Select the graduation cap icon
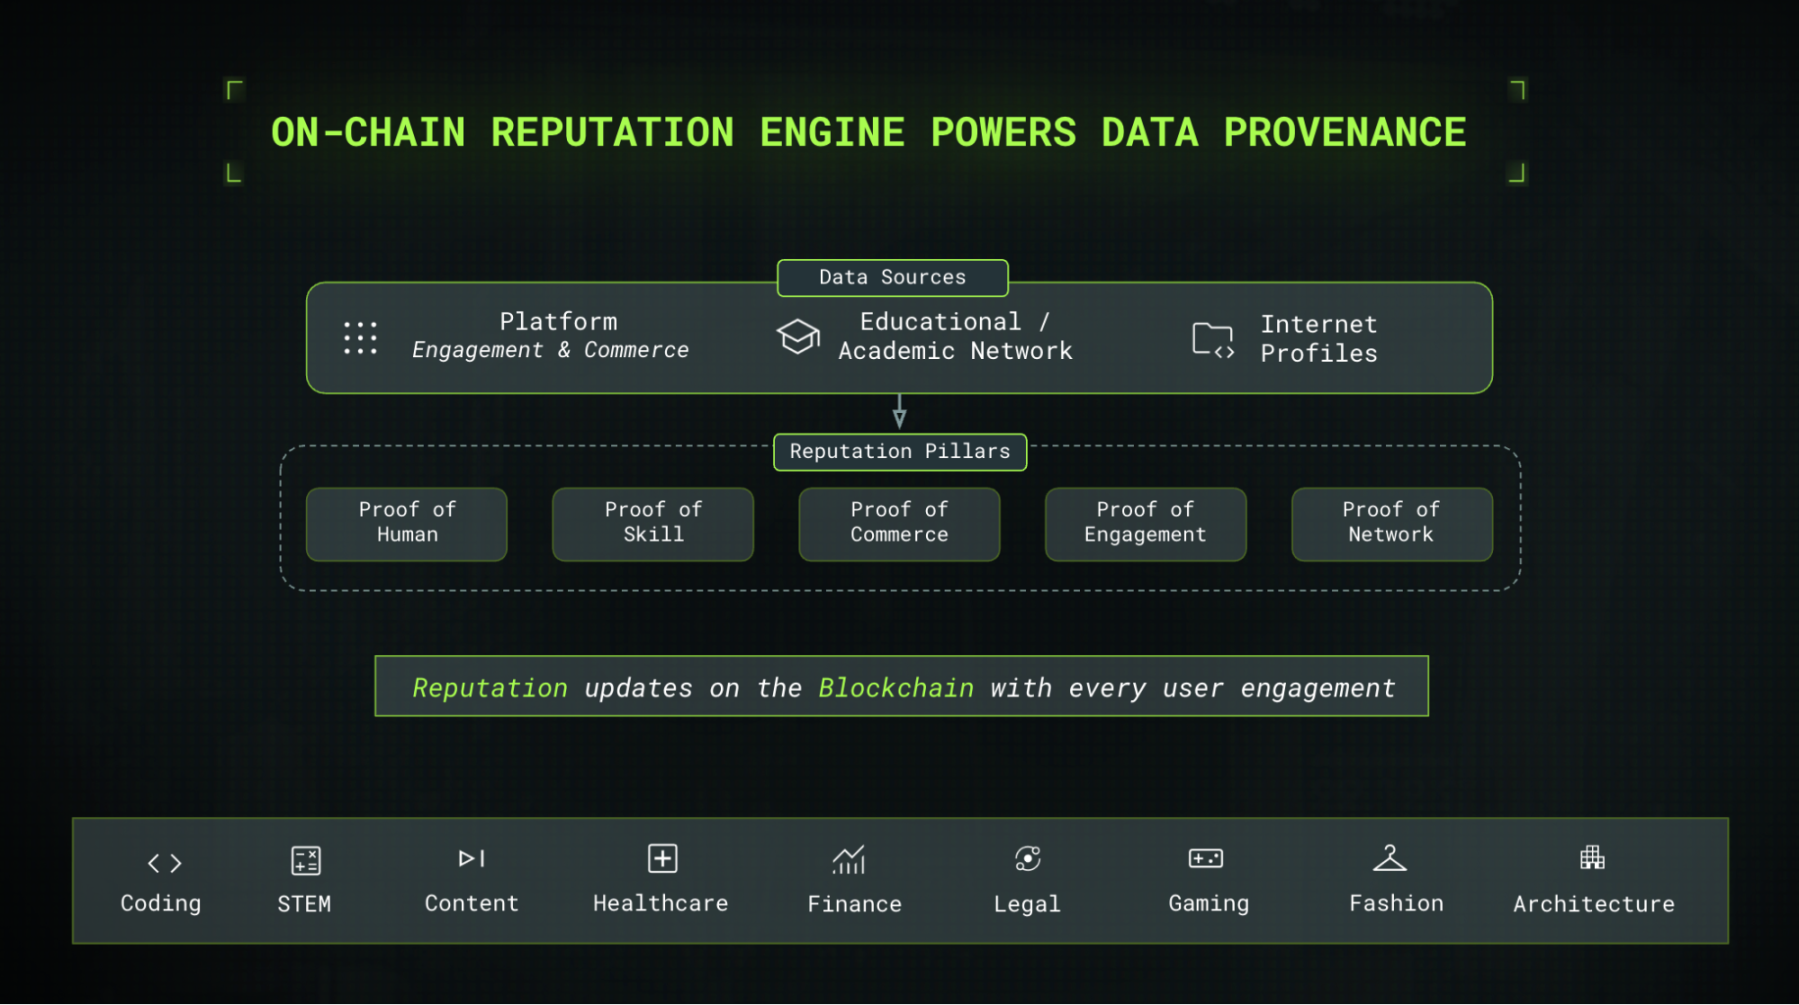1799x1005 pixels. click(798, 336)
